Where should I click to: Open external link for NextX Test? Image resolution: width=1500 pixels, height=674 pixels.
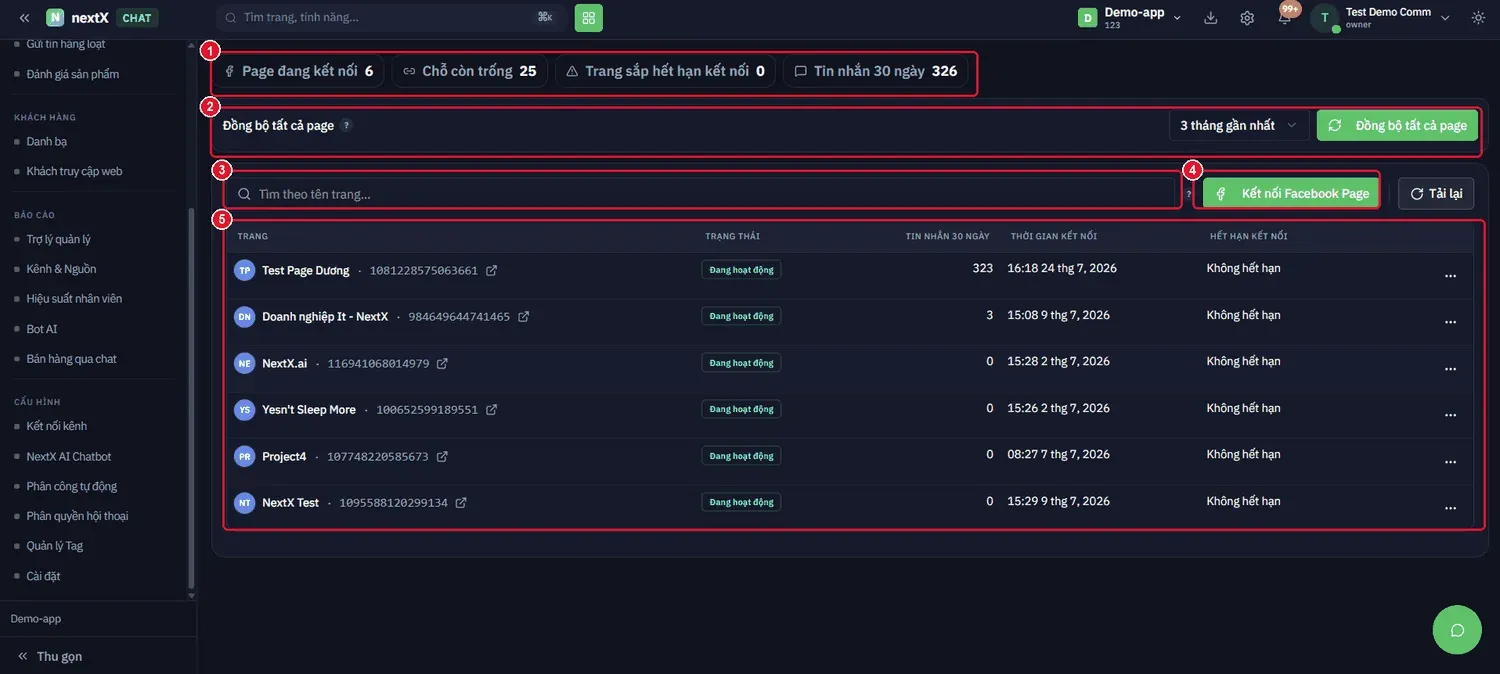pyautogui.click(x=461, y=503)
